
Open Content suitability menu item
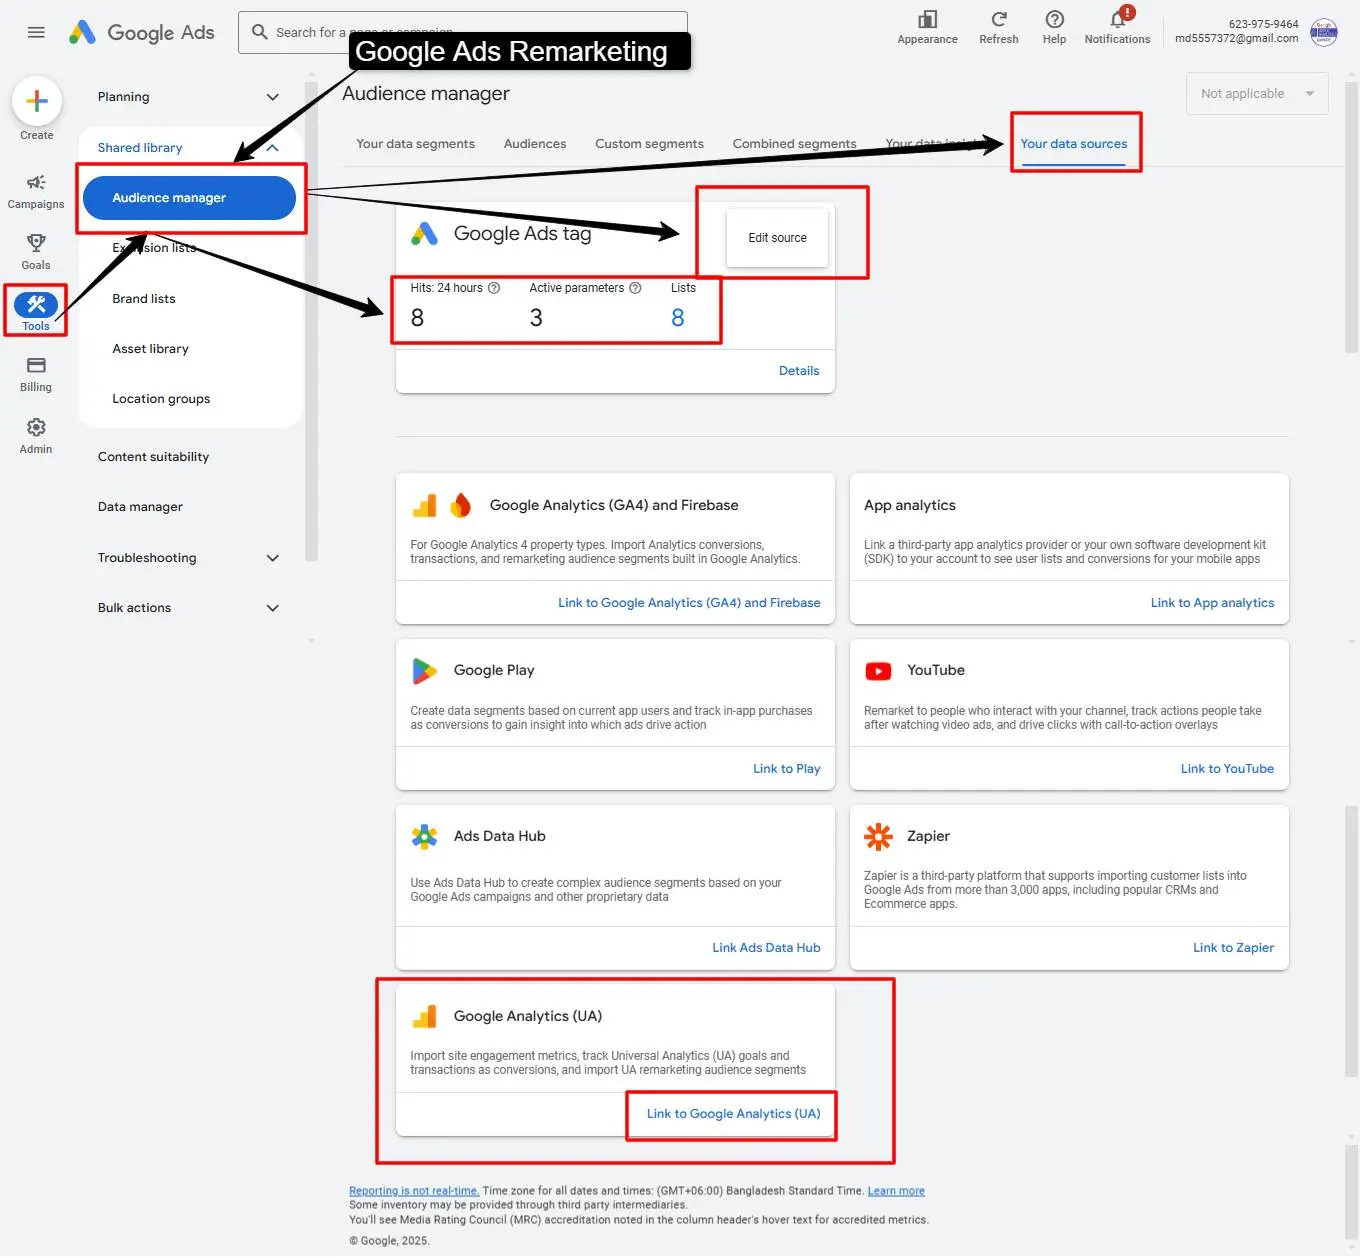tap(153, 457)
